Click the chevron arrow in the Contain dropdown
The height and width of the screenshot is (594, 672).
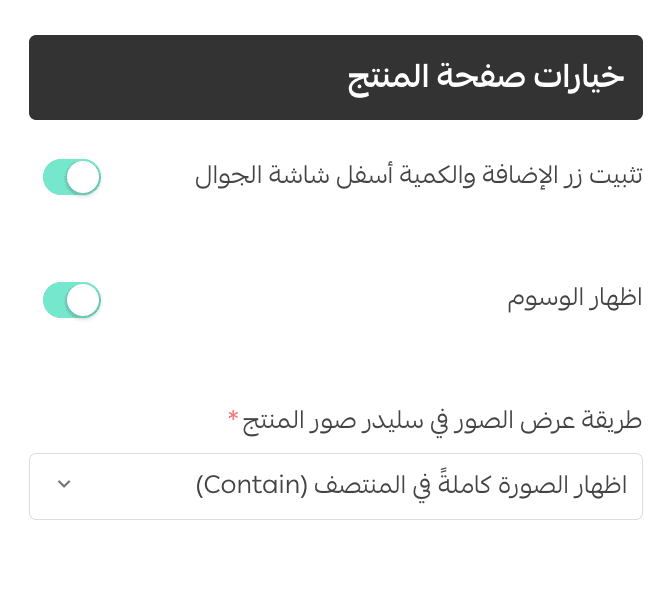(64, 485)
